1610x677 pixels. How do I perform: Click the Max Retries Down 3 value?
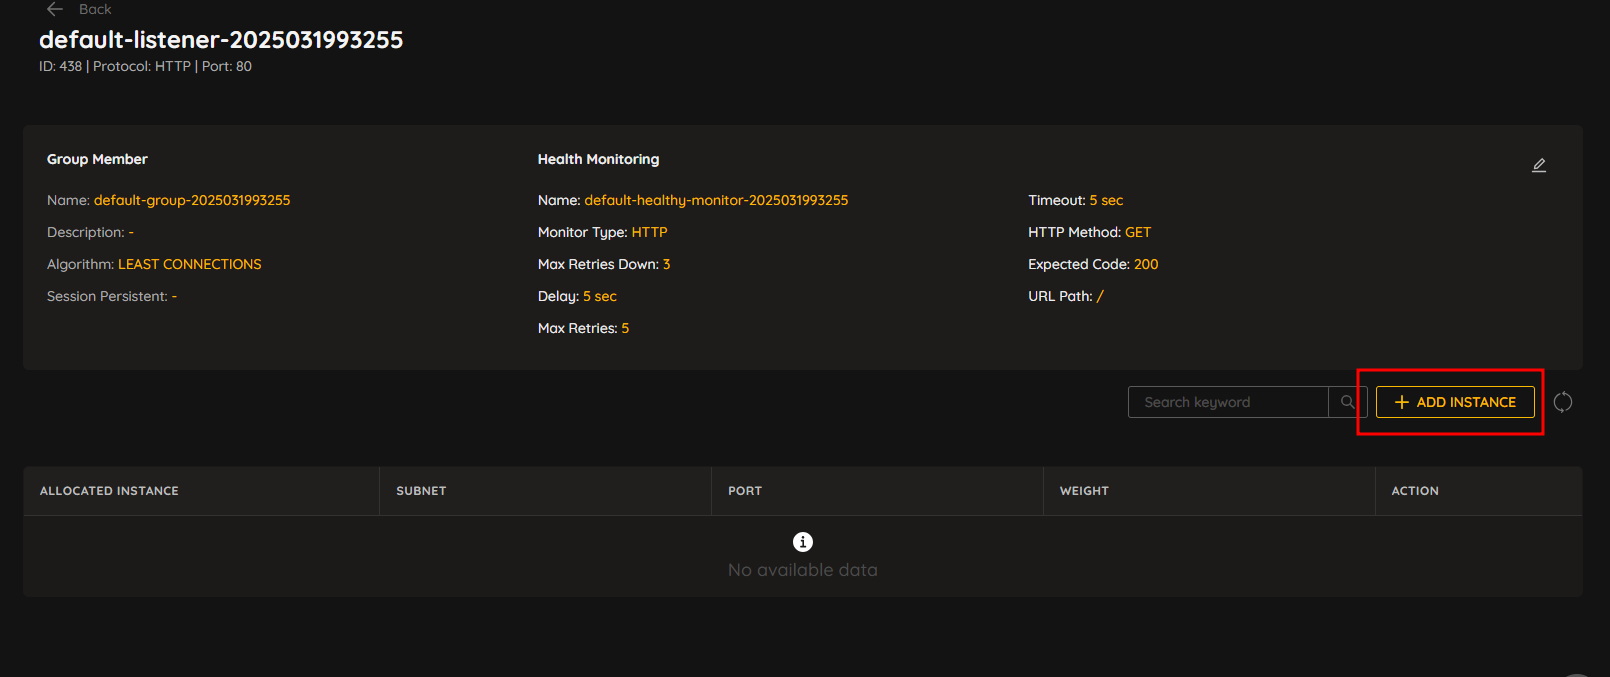coord(666,264)
